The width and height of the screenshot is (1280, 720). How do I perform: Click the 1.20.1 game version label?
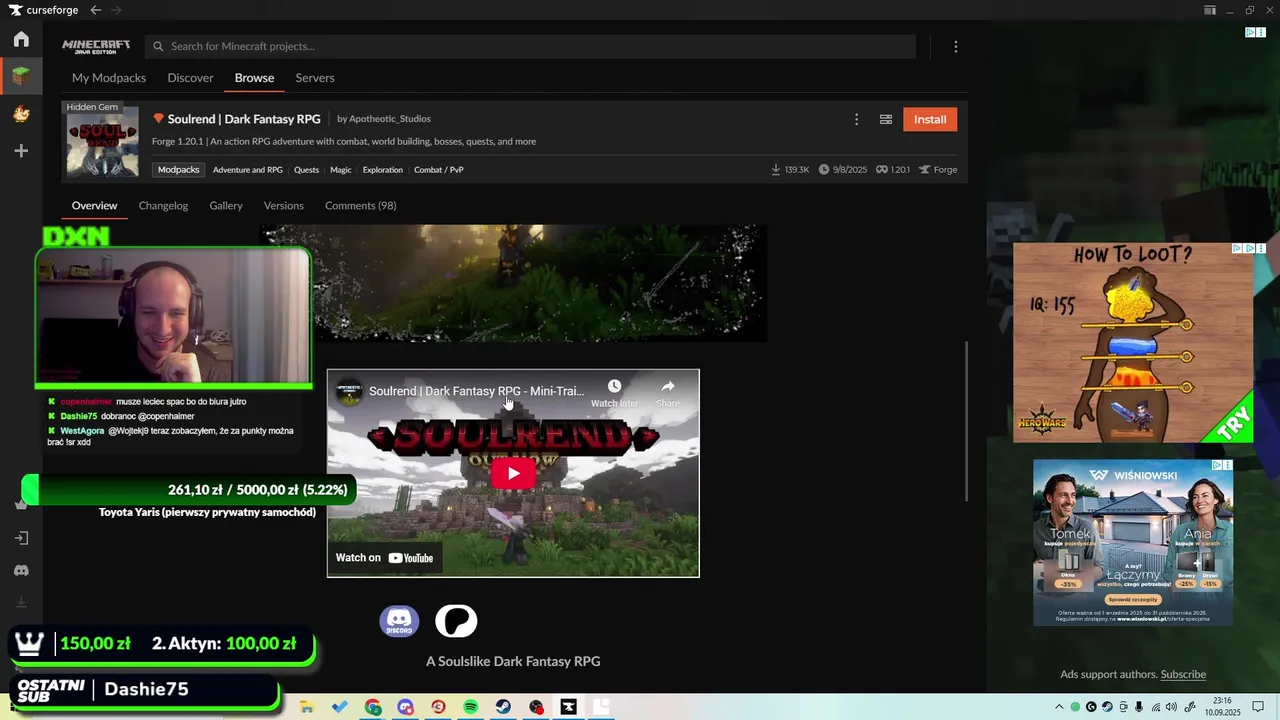click(893, 170)
